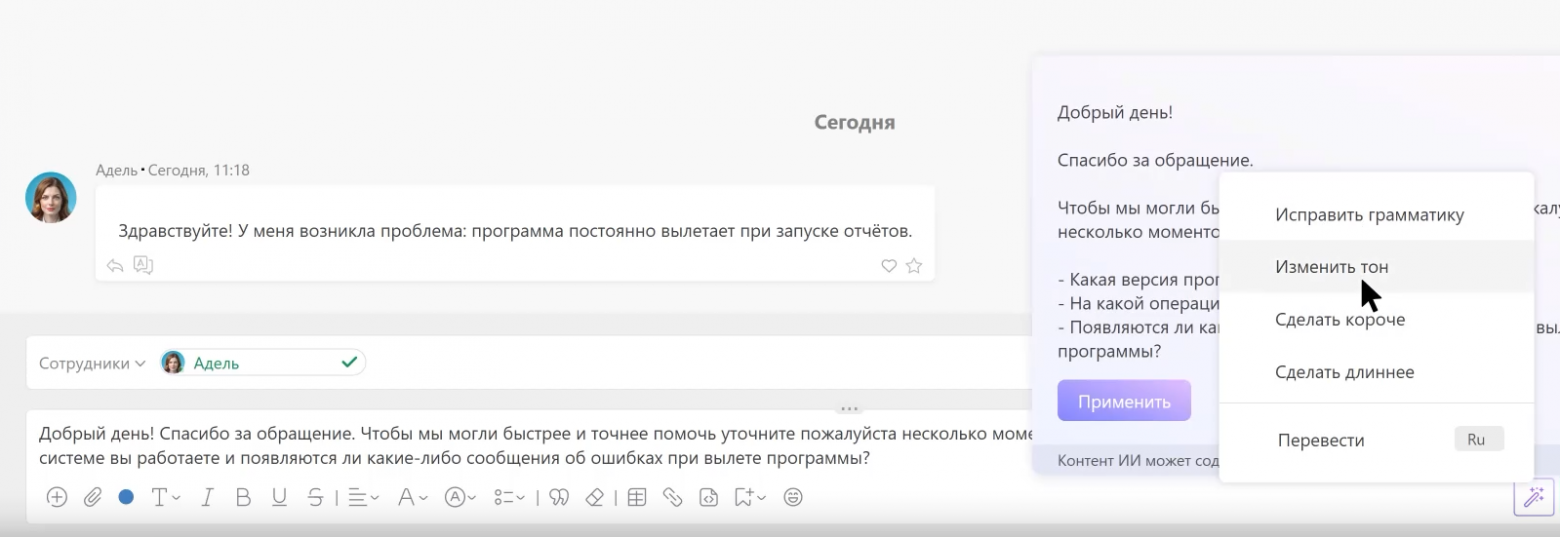The image size is (1560, 537).
Task: Clear formatting with the eraser icon
Action: pyautogui.click(x=595, y=497)
